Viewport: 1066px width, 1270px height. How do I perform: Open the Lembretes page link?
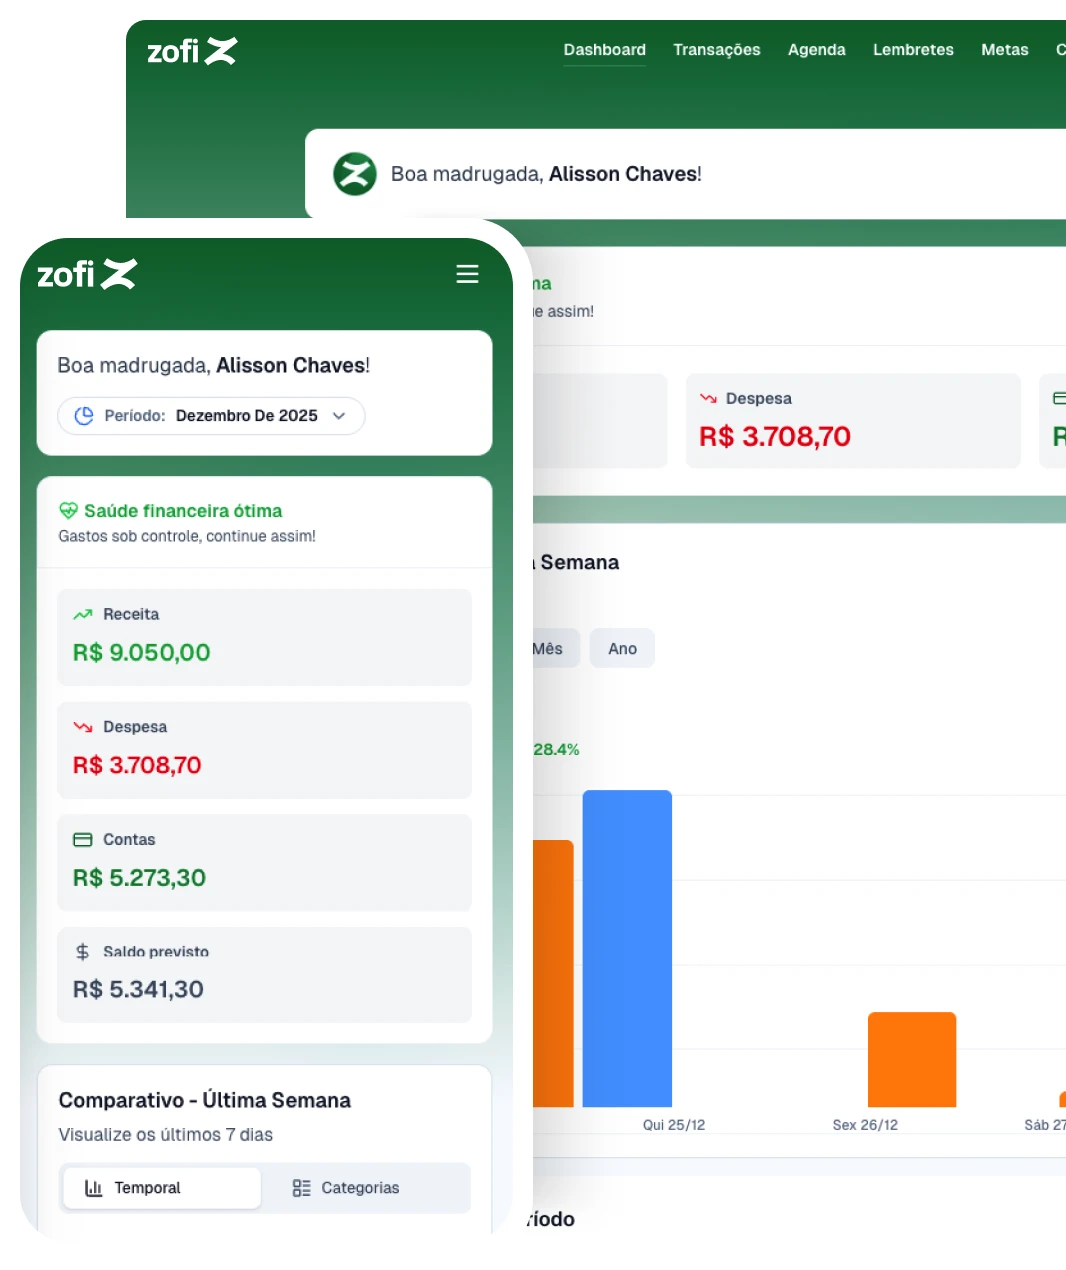913,50
